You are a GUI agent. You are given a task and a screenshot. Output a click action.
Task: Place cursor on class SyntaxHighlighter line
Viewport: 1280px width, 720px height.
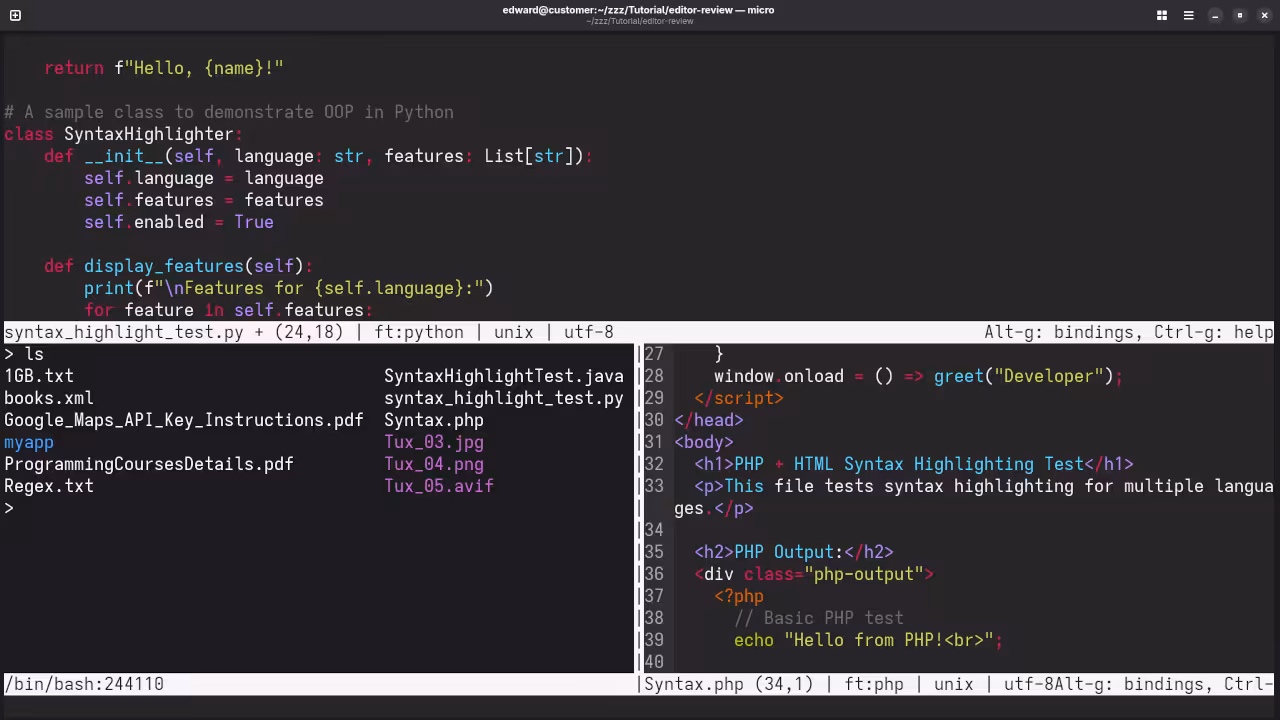(148, 134)
